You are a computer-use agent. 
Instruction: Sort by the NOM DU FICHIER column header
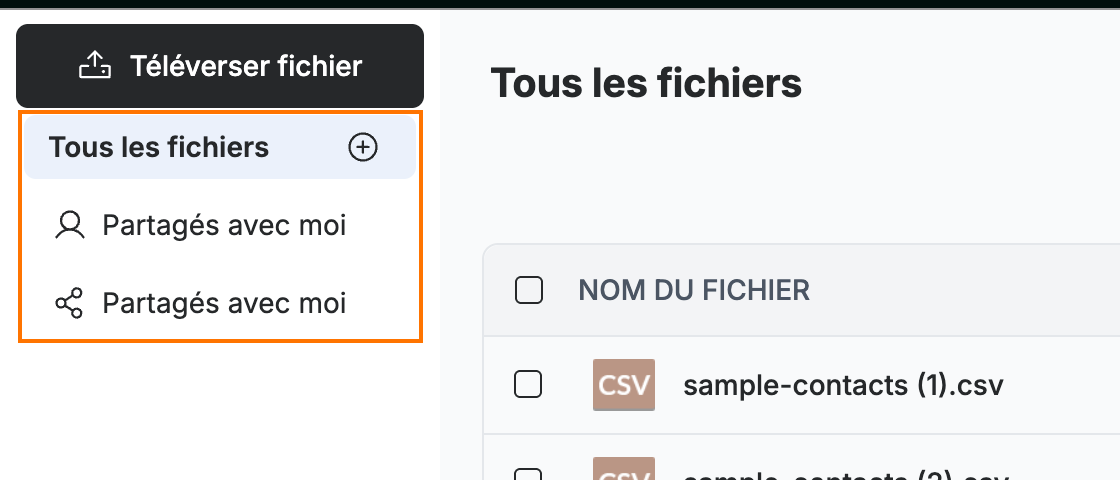click(x=694, y=291)
